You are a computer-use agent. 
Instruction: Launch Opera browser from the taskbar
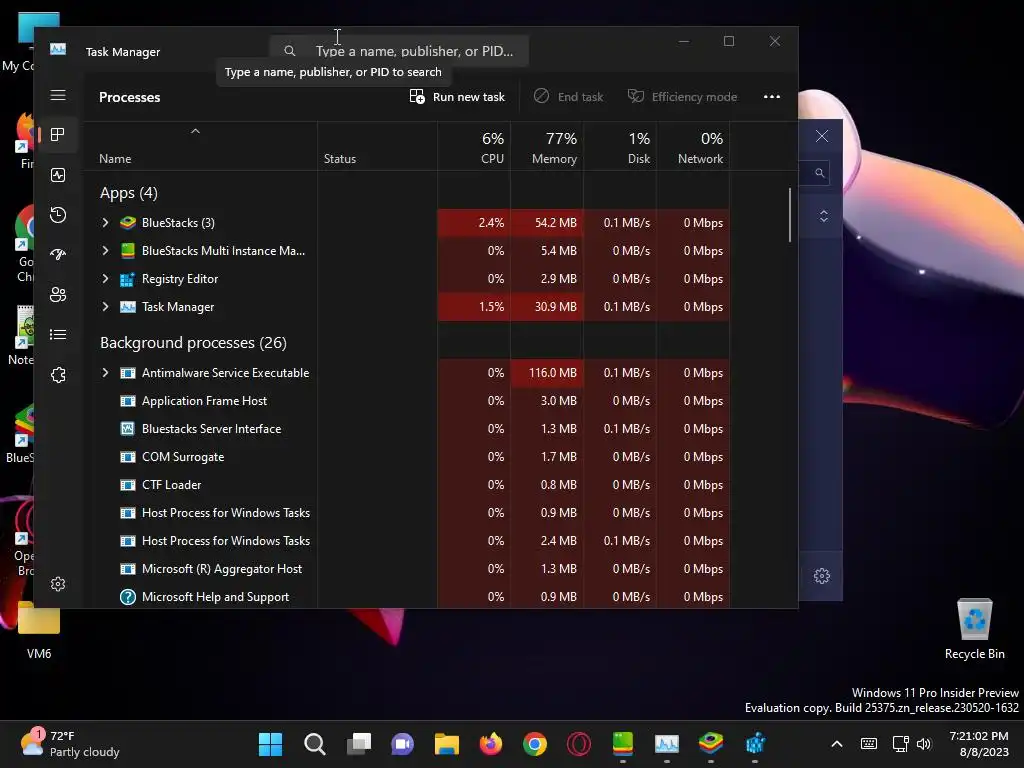coord(579,744)
